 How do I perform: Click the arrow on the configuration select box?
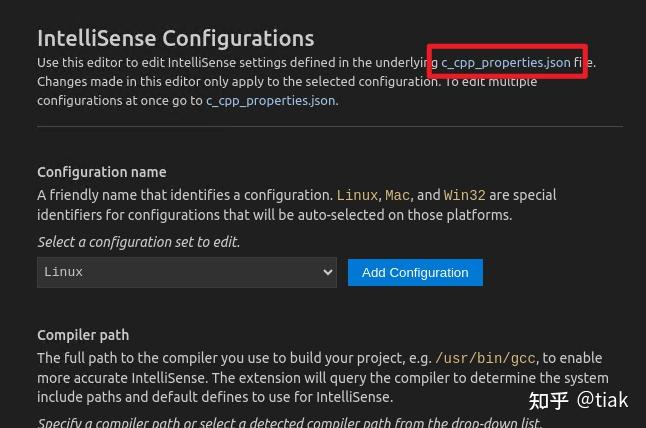[x=328, y=272]
